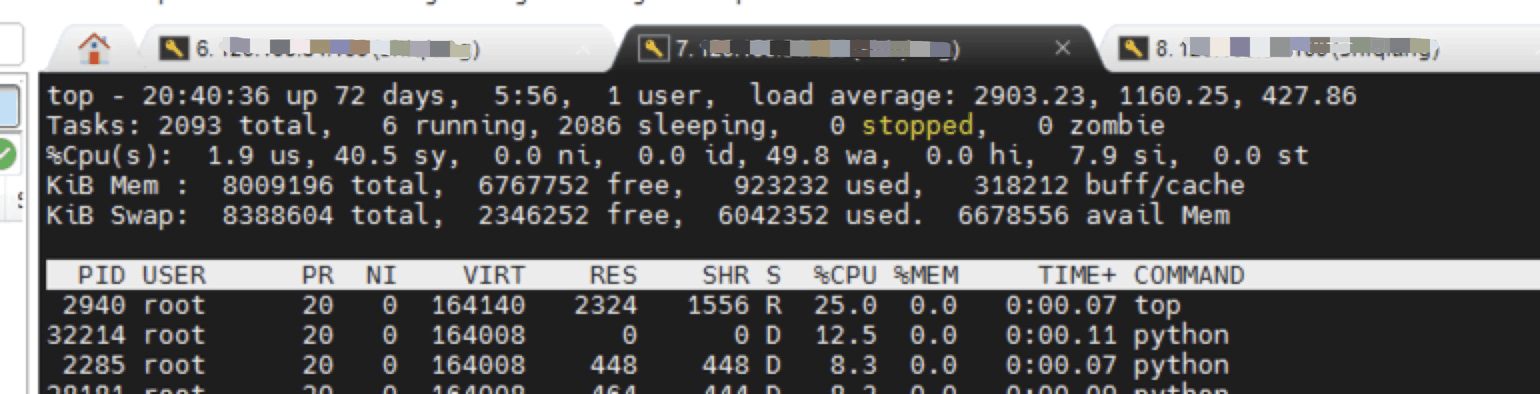Screen dimensions: 1540x394
Task: Click the %MEM column header
Action: (x=925, y=275)
